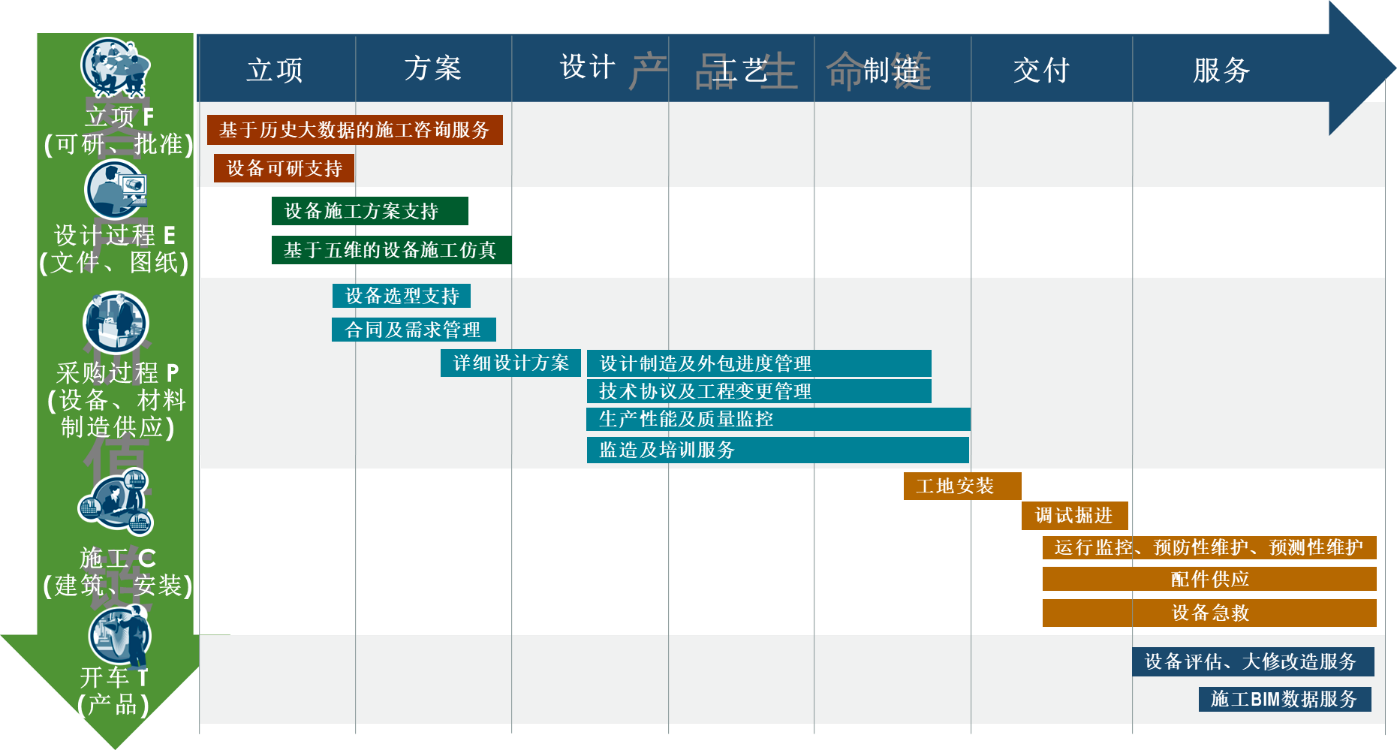Click the 施工 C (建筑、安装) label
Viewport: 1397px width, 750px height.
point(118,572)
